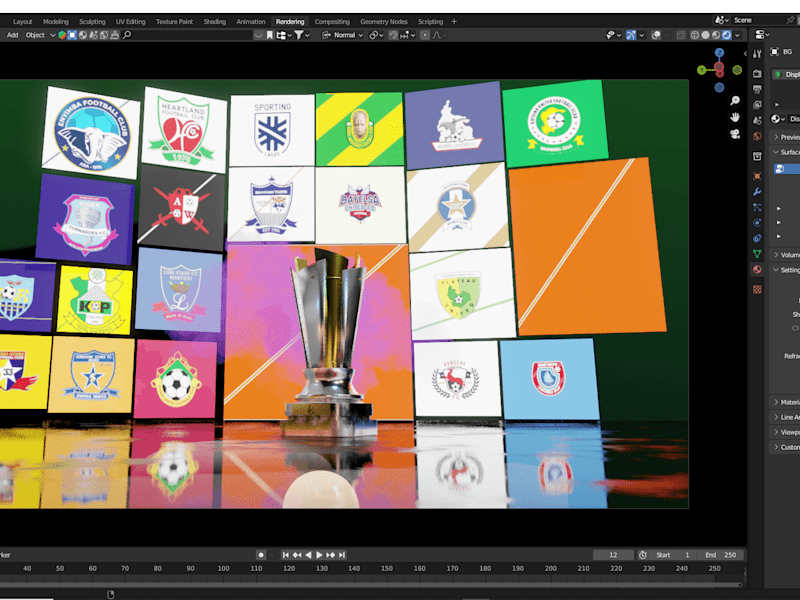The height and width of the screenshot is (600, 800).
Task: Open the Render properties tab
Action: point(757,74)
